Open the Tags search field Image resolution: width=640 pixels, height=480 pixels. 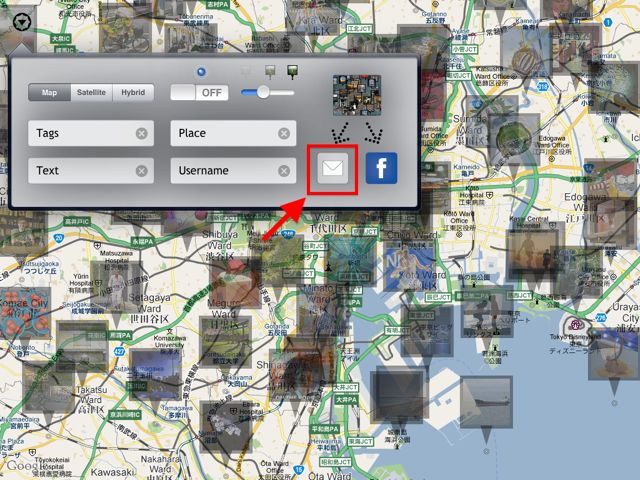click(91, 133)
